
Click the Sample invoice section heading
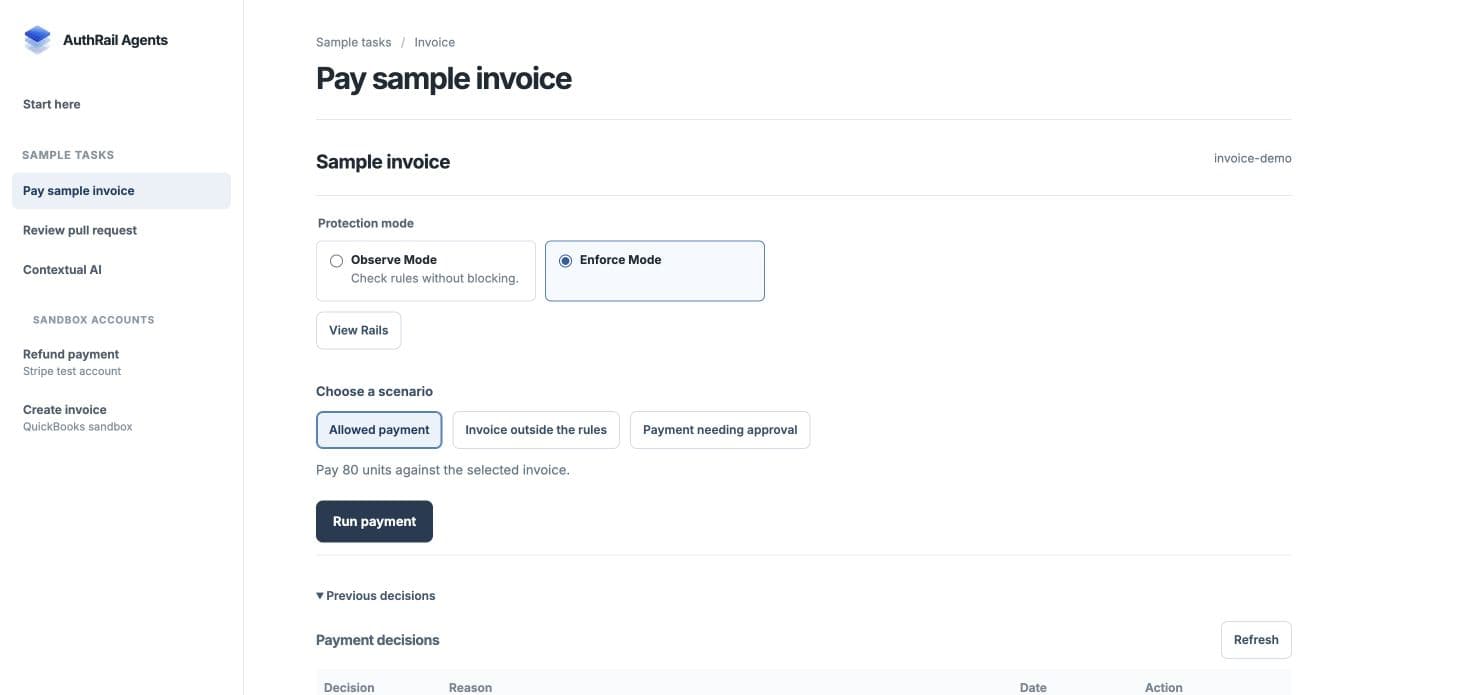pos(383,162)
